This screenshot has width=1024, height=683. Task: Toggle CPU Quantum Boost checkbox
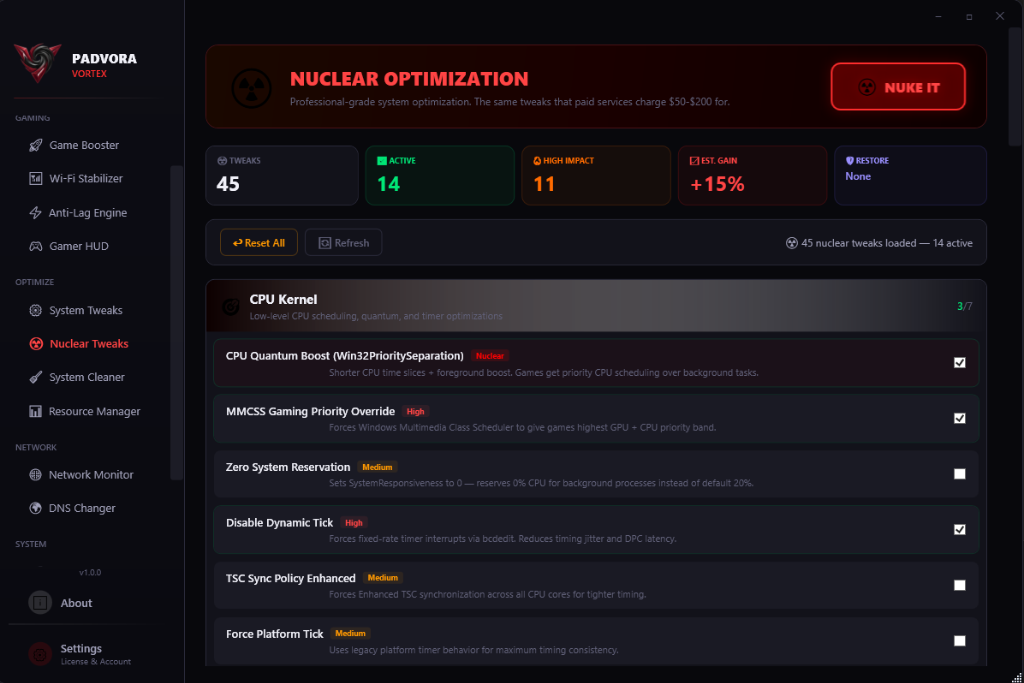(959, 362)
